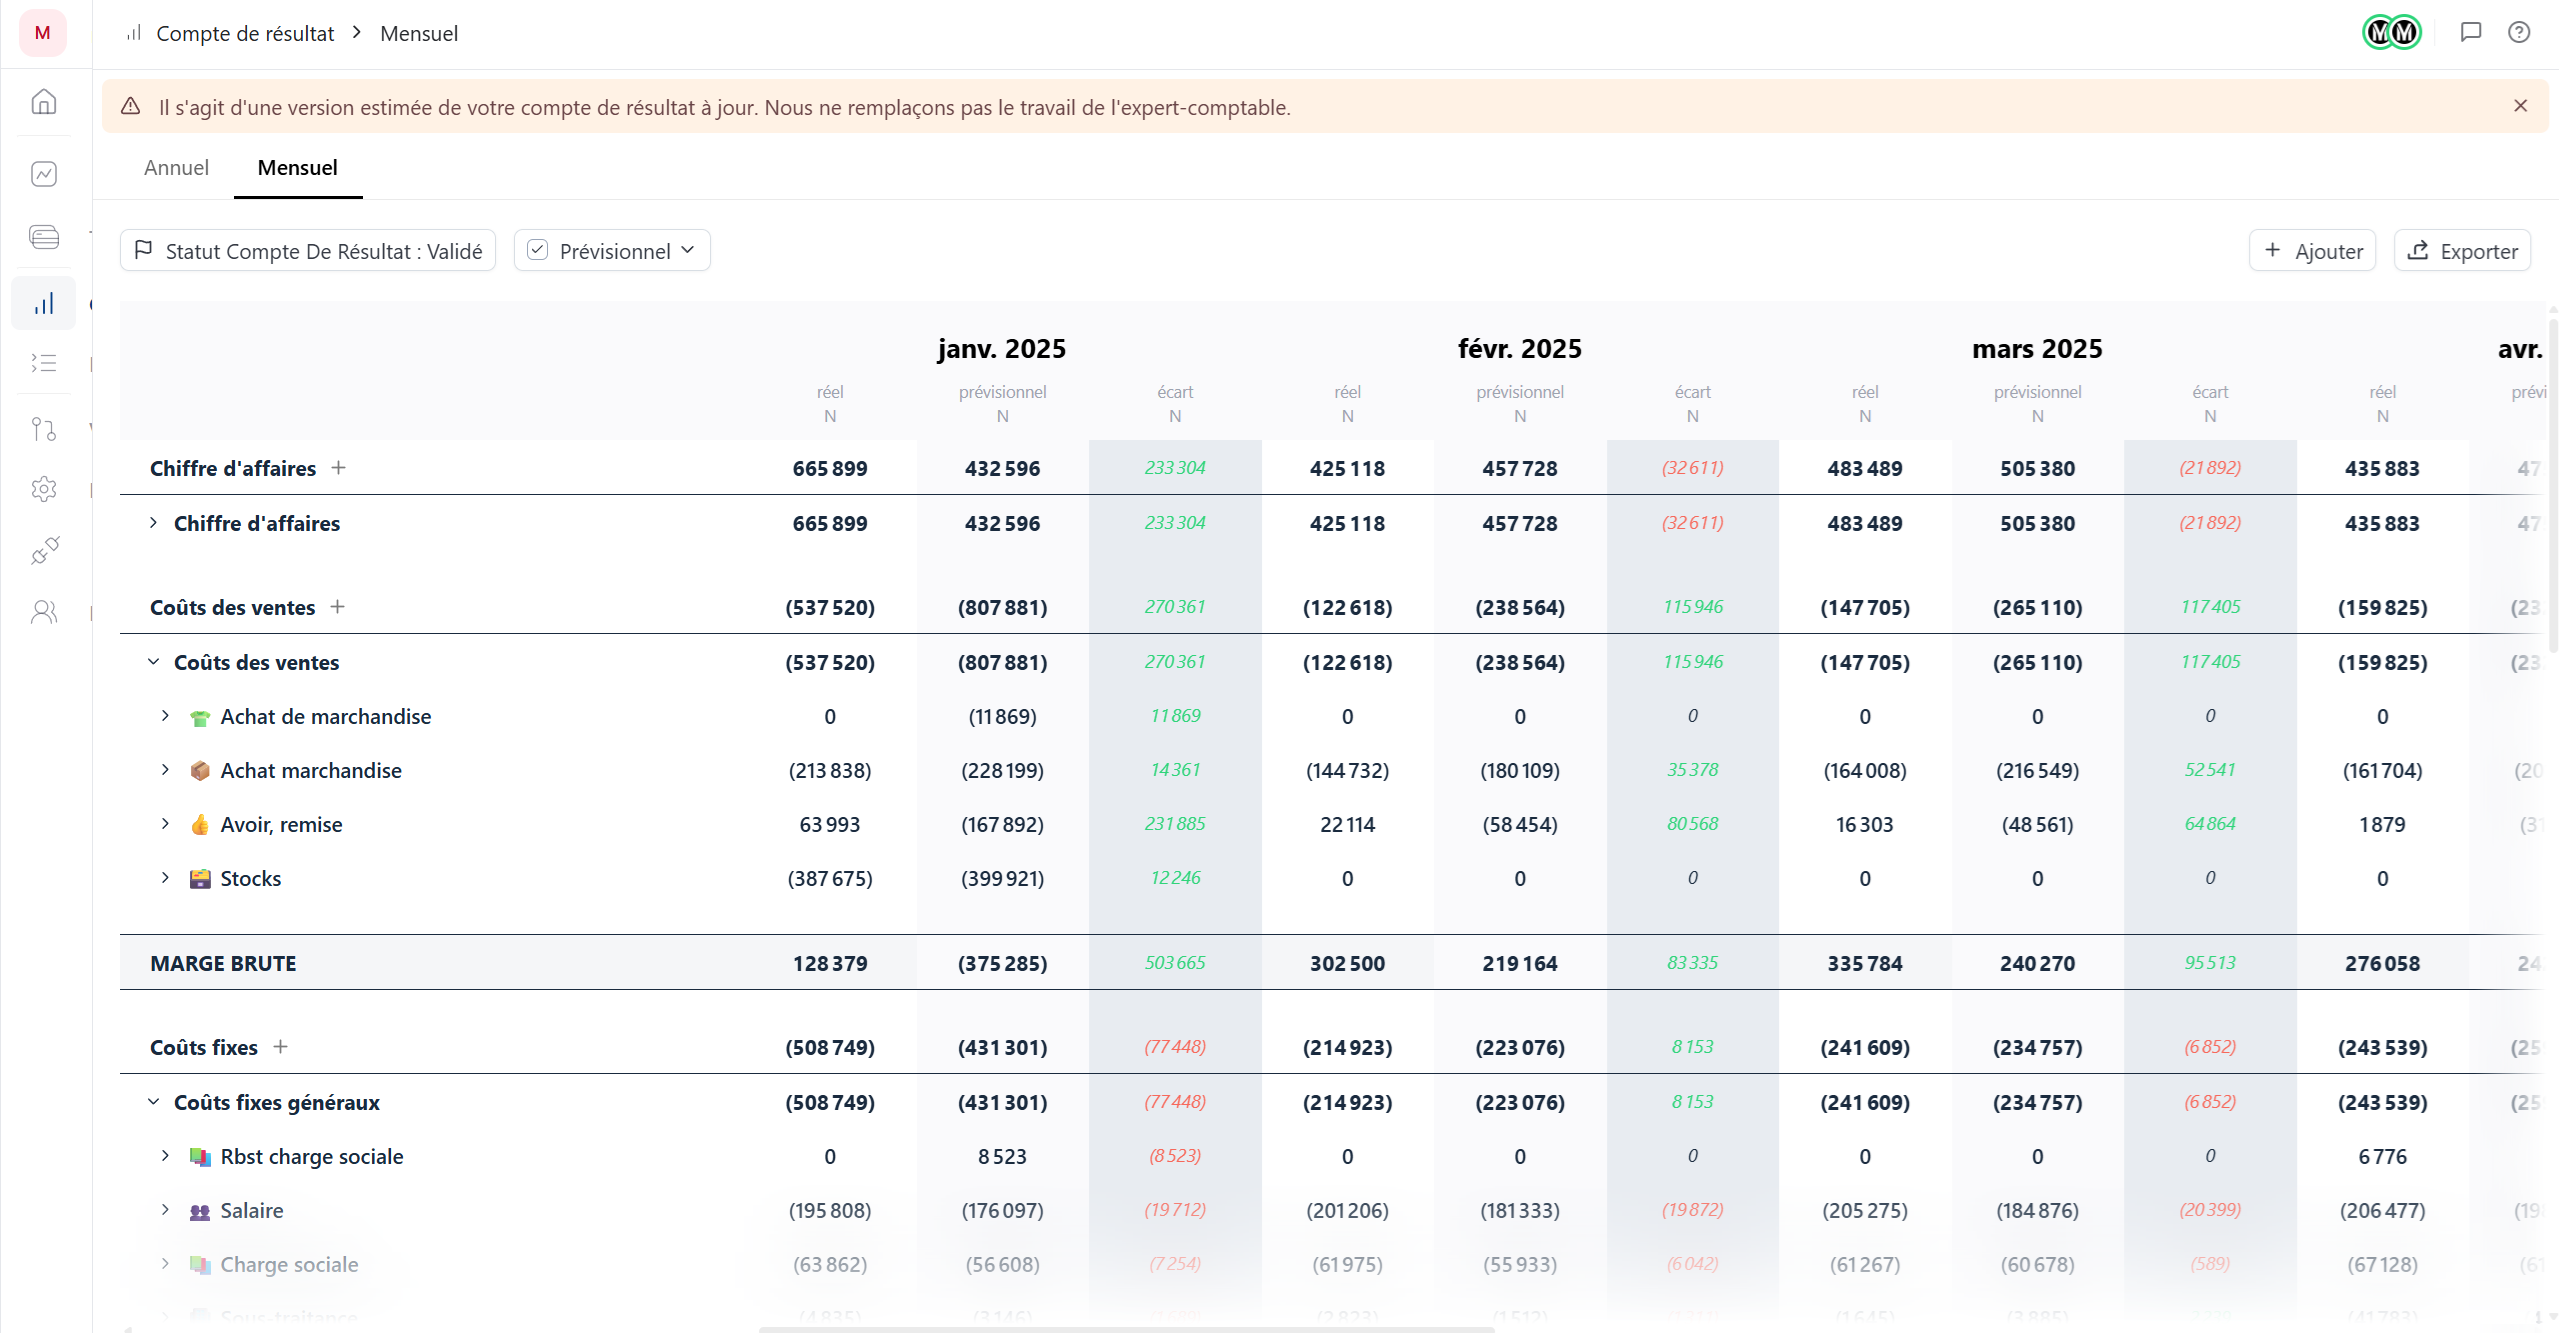Select the Mensuel tab
Image resolution: width=2559 pixels, height=1337 pixels.
[x=298, y=168]
